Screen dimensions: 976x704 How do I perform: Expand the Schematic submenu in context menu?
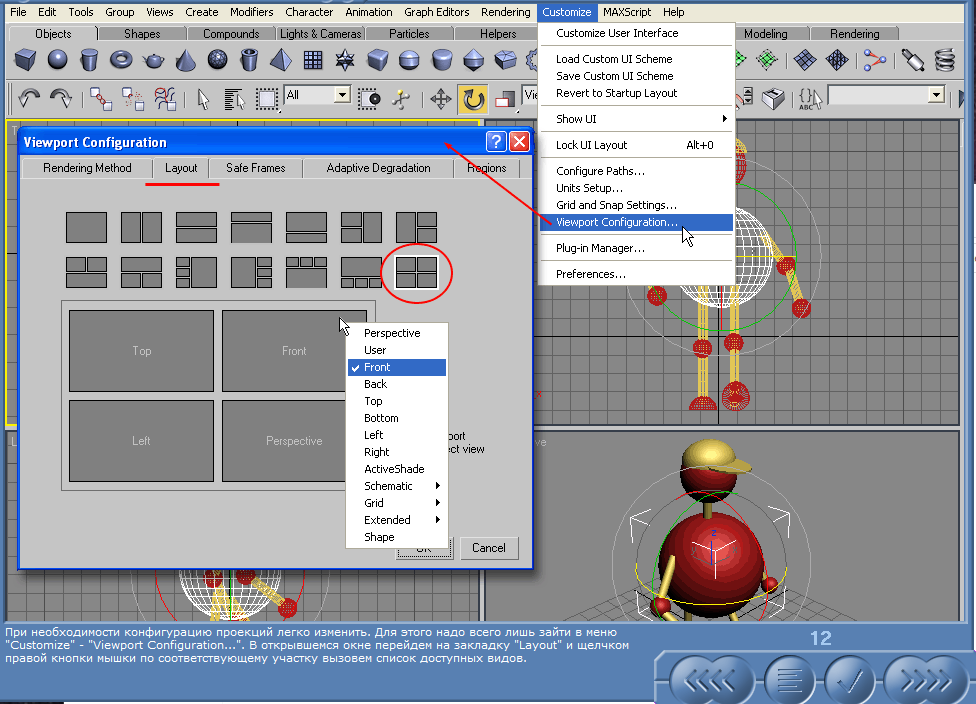[x=396, y=486]
